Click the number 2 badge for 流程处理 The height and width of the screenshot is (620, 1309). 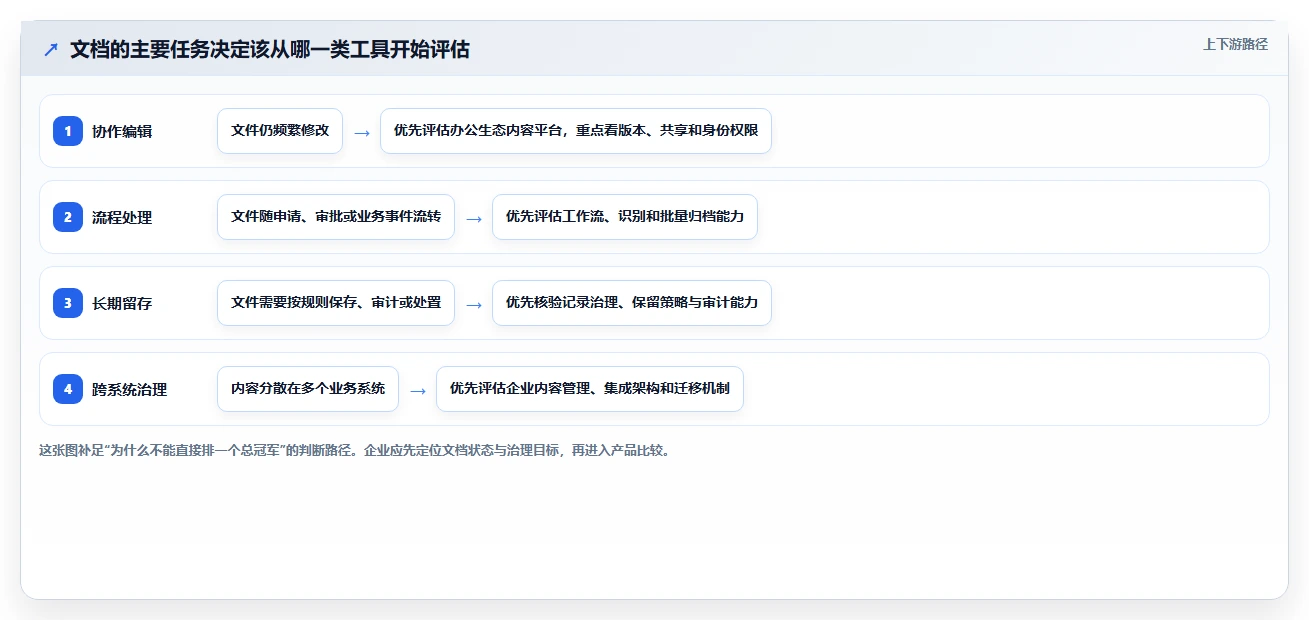[x=68, y=217]
